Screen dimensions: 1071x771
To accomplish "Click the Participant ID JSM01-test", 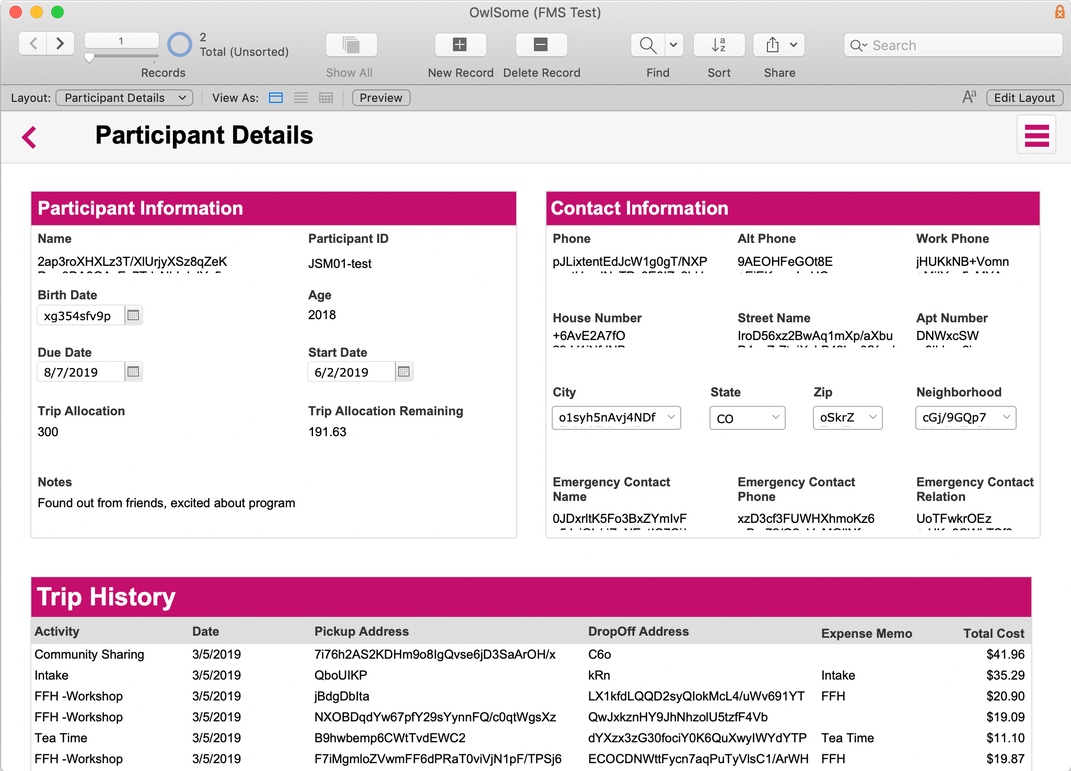I will pyautogui.click(x=339, y=264).
